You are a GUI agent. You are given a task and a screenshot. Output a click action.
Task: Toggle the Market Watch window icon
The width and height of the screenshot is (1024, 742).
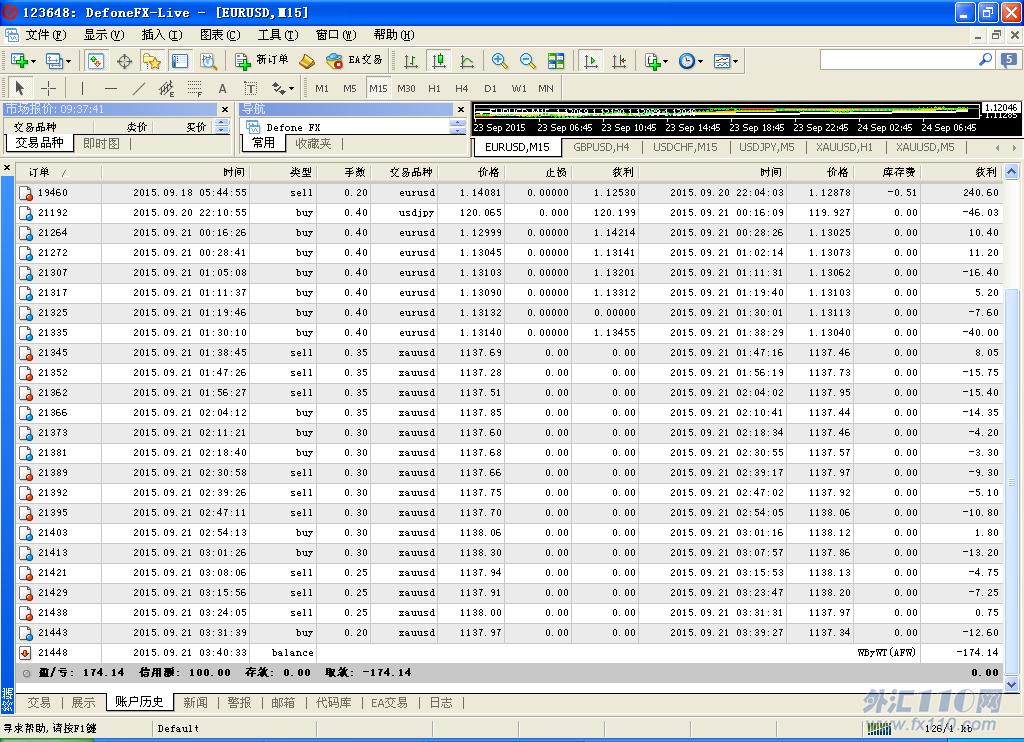tap(96, 61)
